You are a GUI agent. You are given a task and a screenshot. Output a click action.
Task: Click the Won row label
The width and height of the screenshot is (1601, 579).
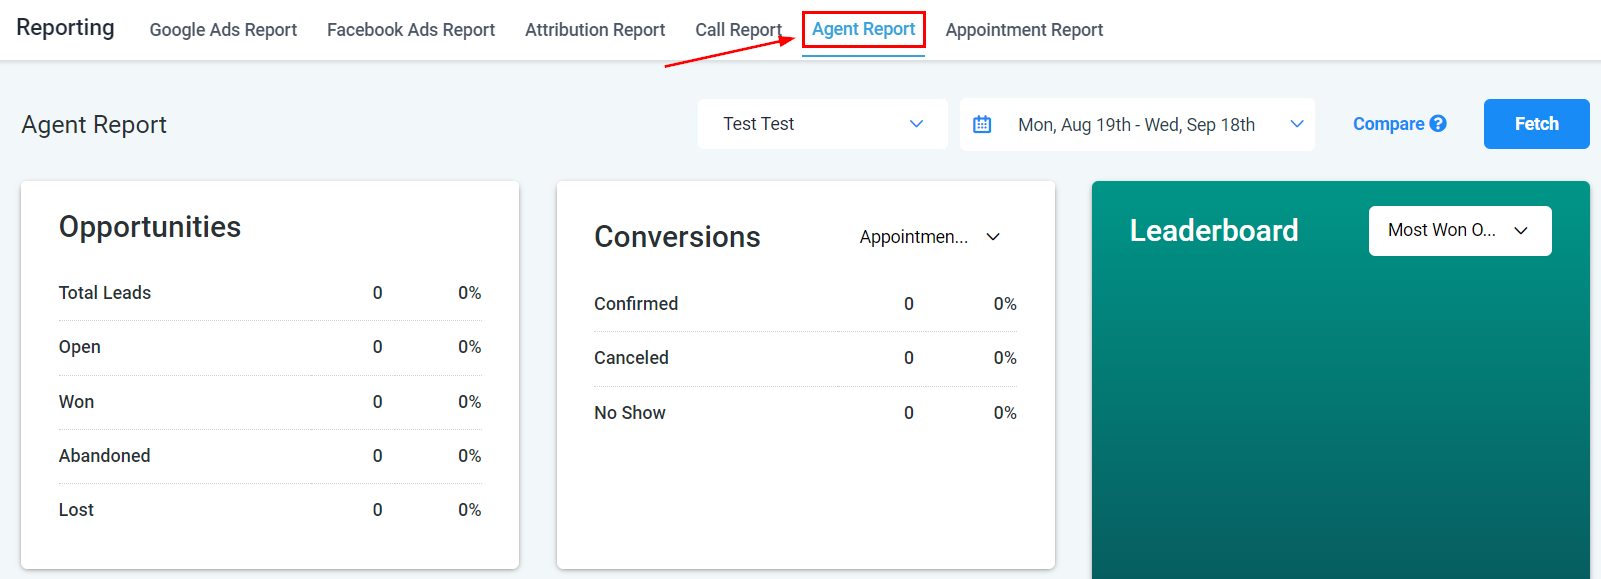click(x=76, y=402)
